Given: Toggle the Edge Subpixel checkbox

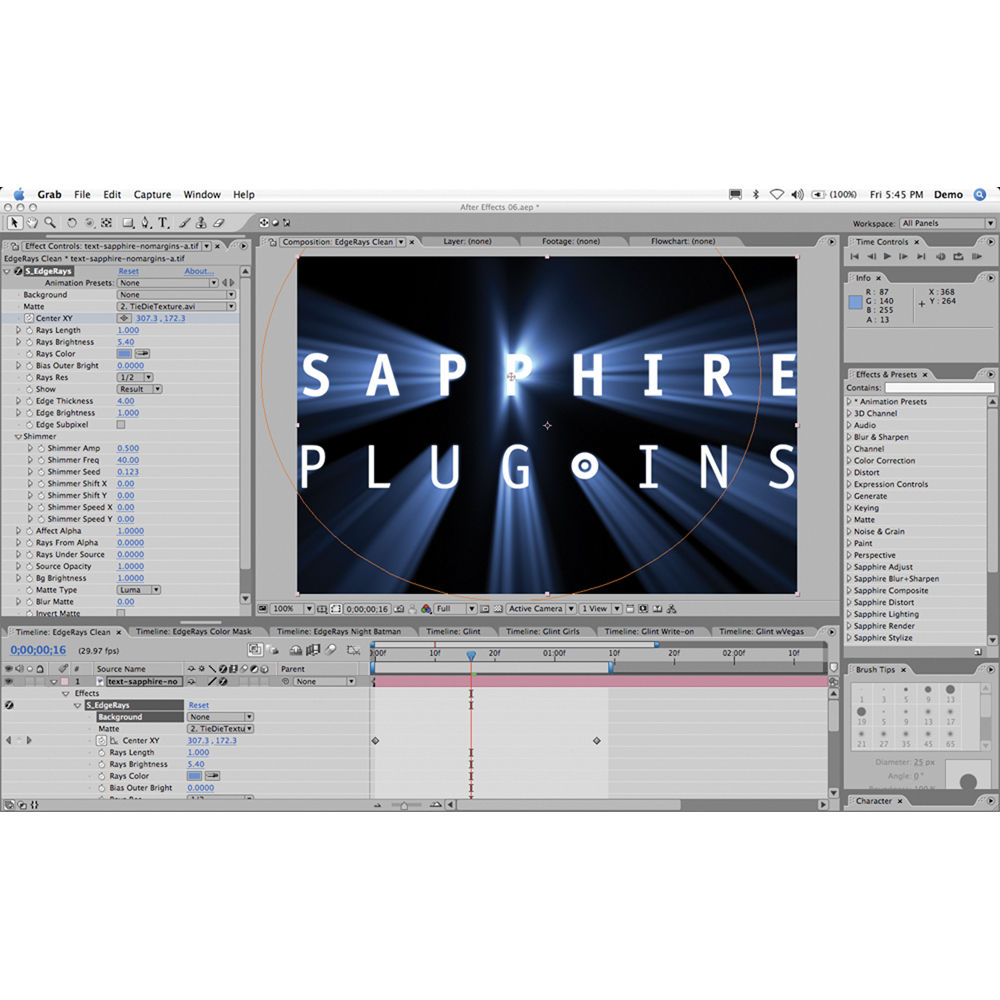Looking at the screenshot, I should [x=121, y=425].
